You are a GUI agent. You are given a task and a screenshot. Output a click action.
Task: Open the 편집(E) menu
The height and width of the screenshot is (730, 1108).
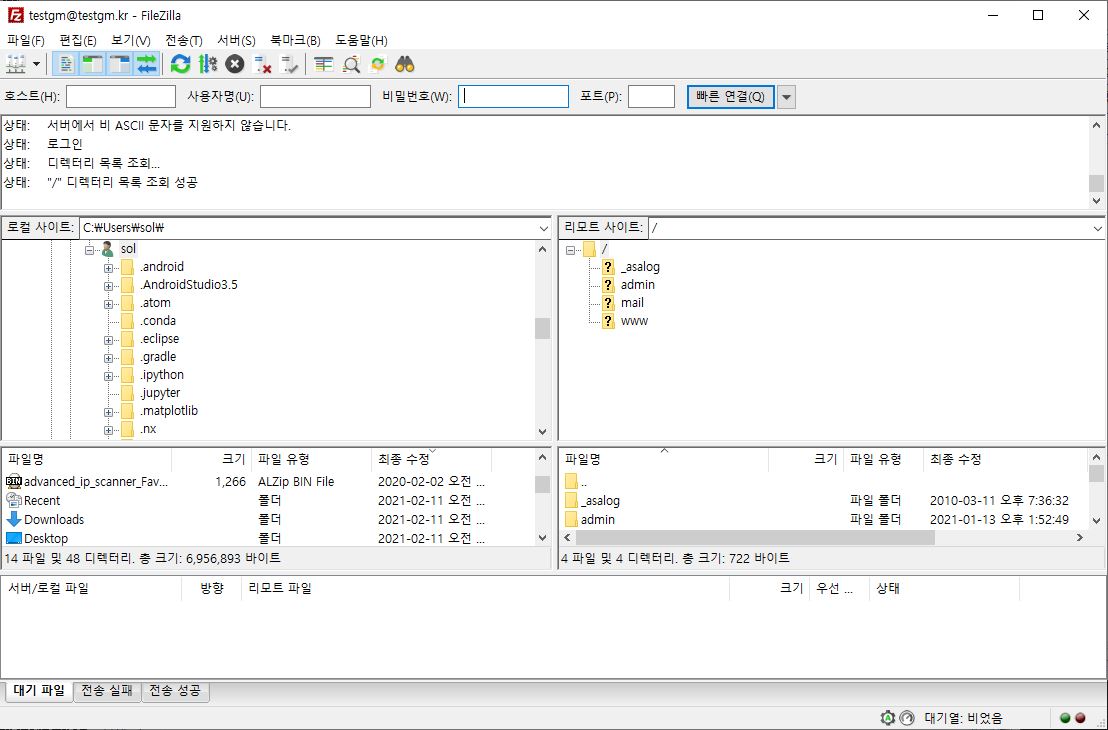78,40
